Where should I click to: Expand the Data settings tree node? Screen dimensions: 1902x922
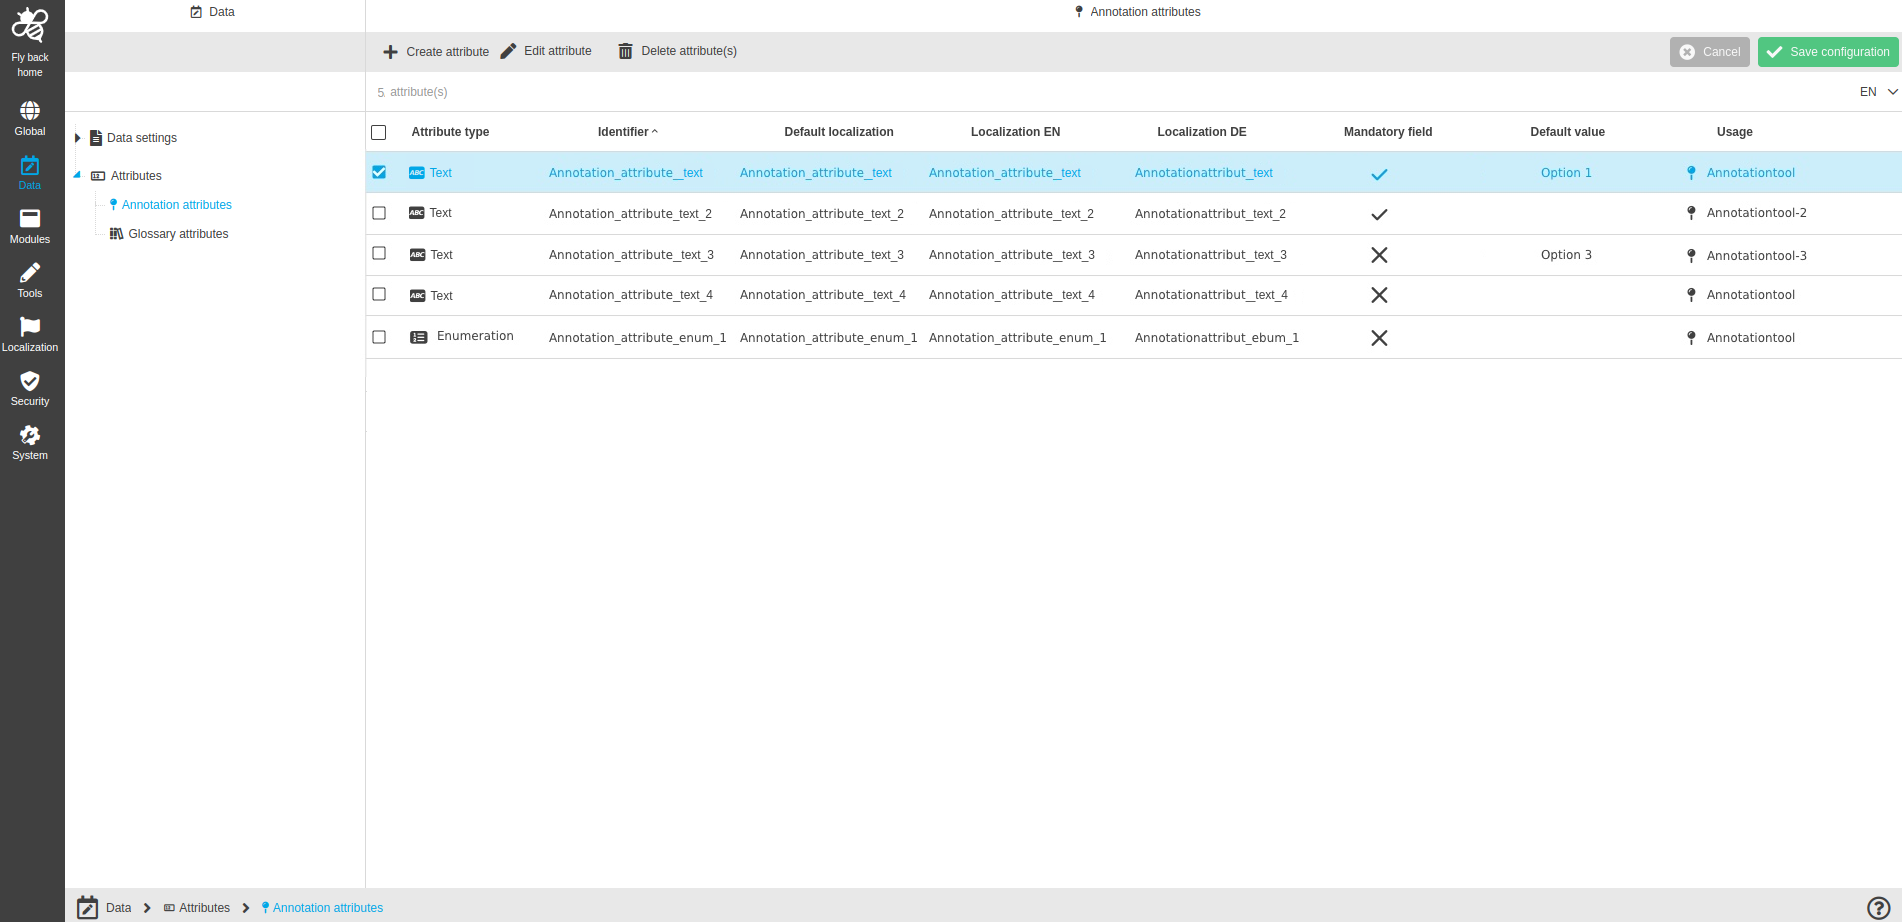[77, 138]
